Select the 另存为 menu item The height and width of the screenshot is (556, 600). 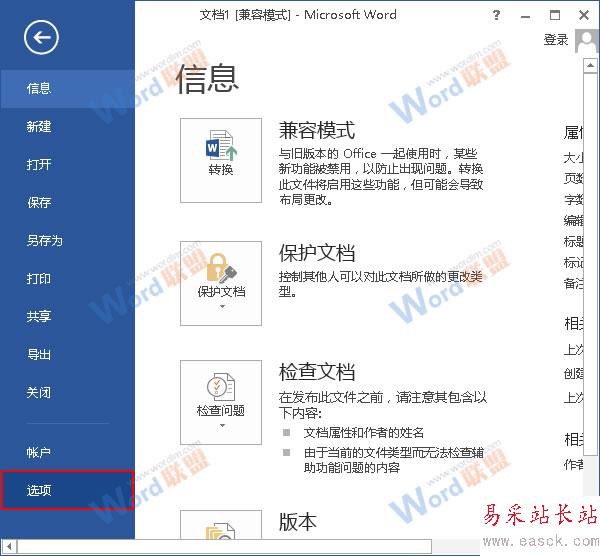(67, 241)
